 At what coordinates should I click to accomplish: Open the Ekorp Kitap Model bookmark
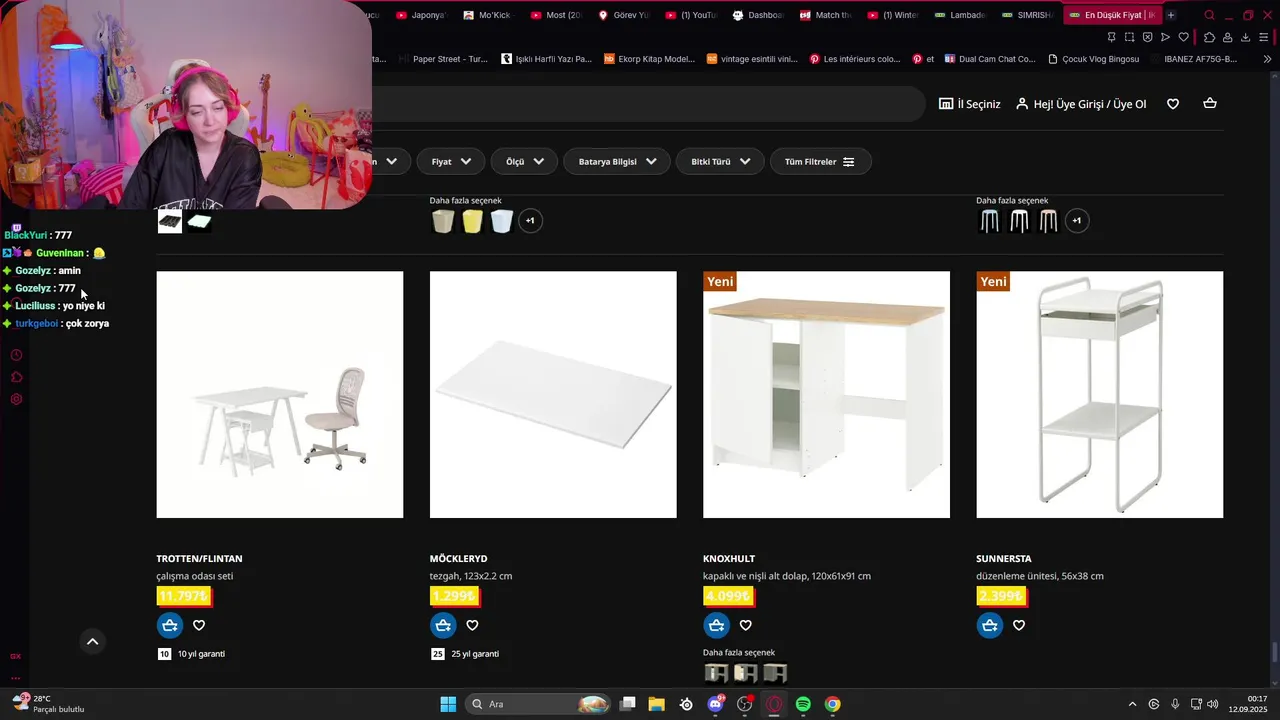[650, 59]
